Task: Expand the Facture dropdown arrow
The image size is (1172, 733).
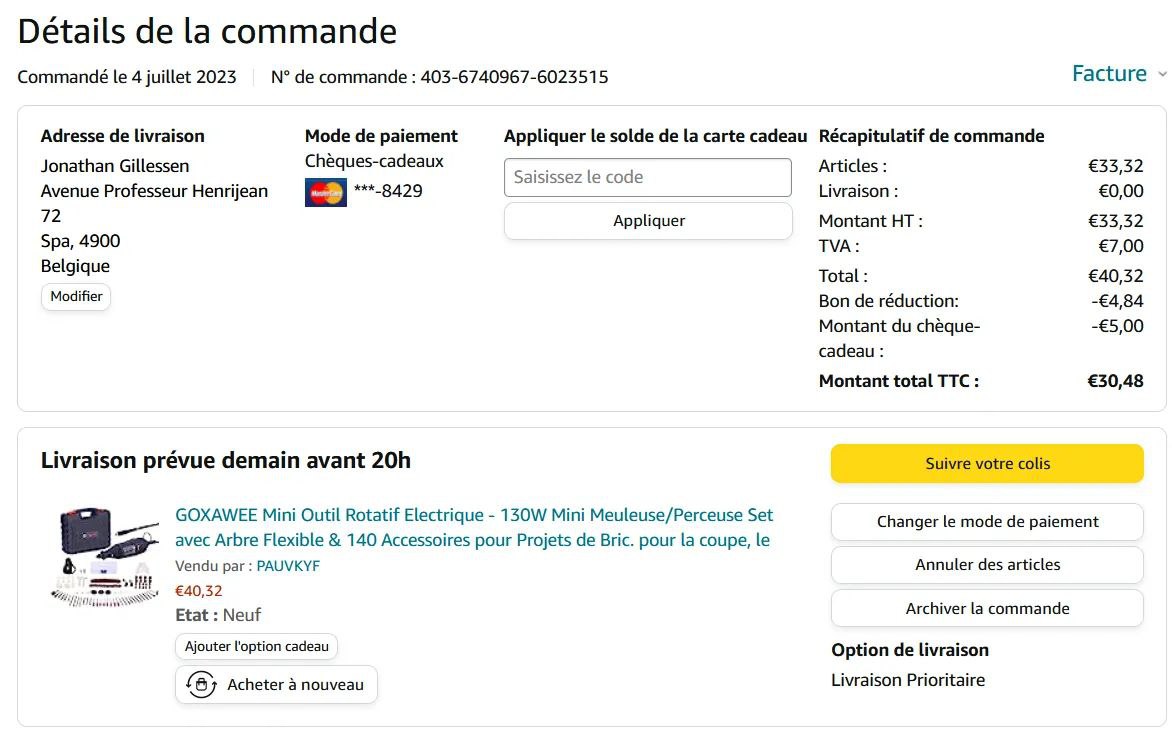Action: (1161, 74)
